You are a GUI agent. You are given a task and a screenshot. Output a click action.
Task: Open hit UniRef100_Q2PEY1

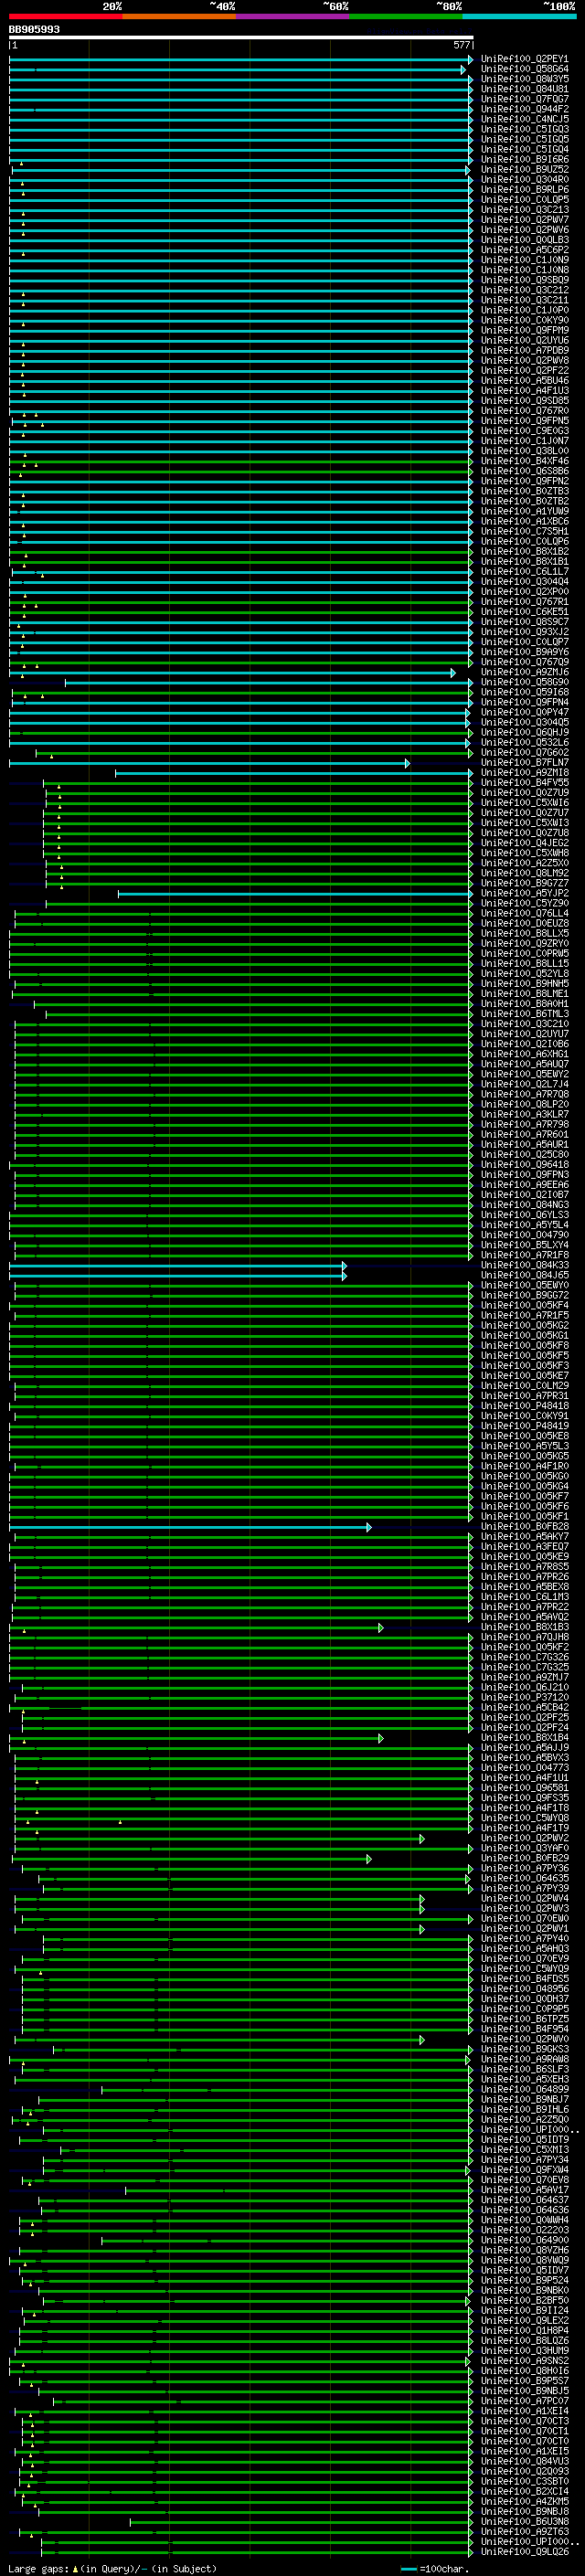coord(525,59)
